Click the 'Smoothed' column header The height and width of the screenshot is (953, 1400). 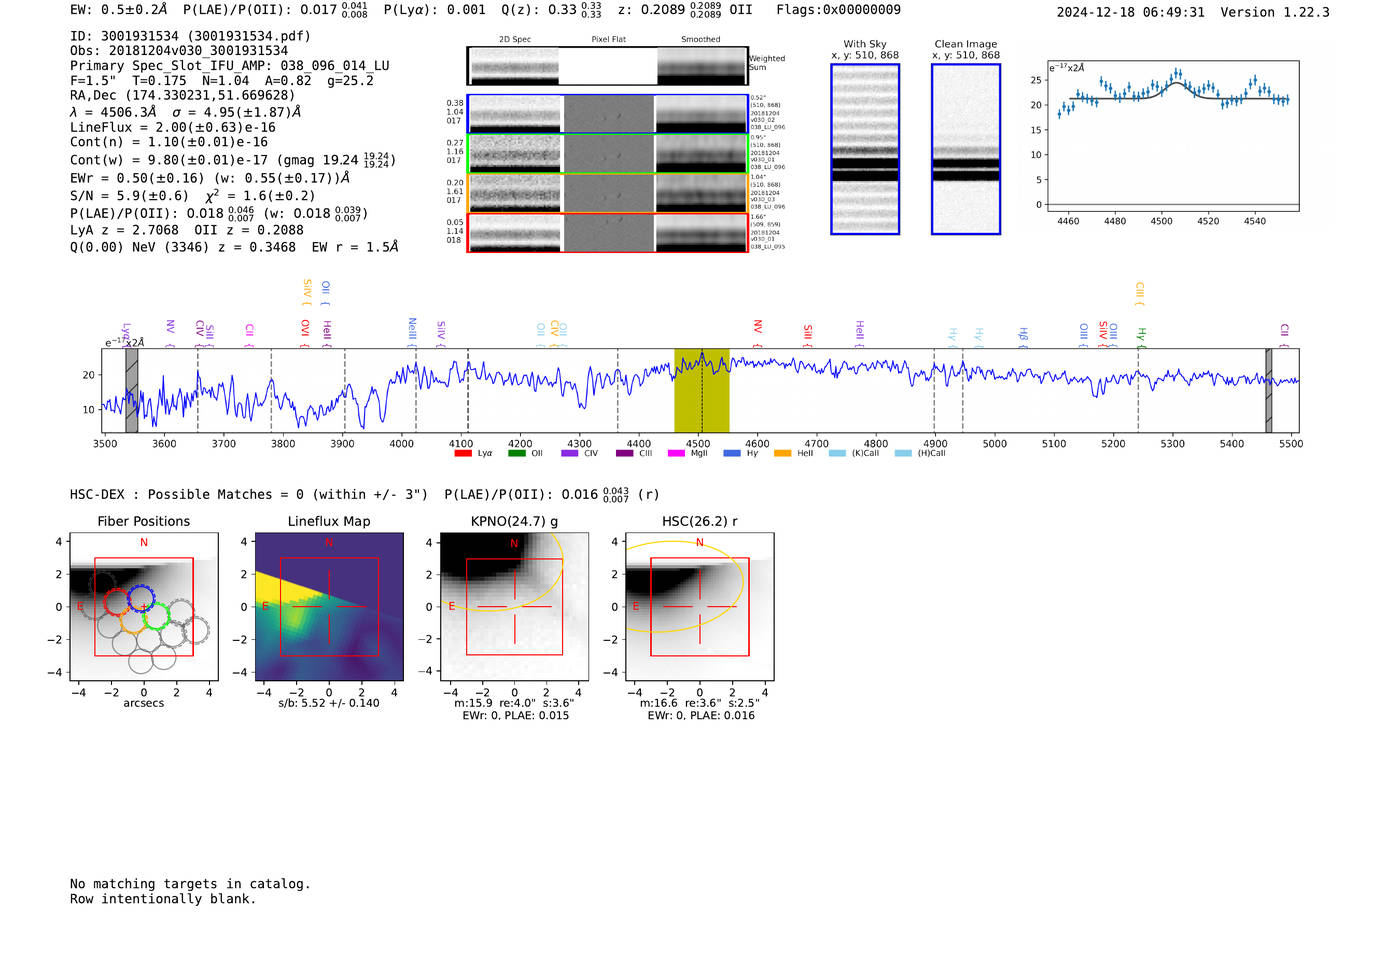(x=701, y=40)
